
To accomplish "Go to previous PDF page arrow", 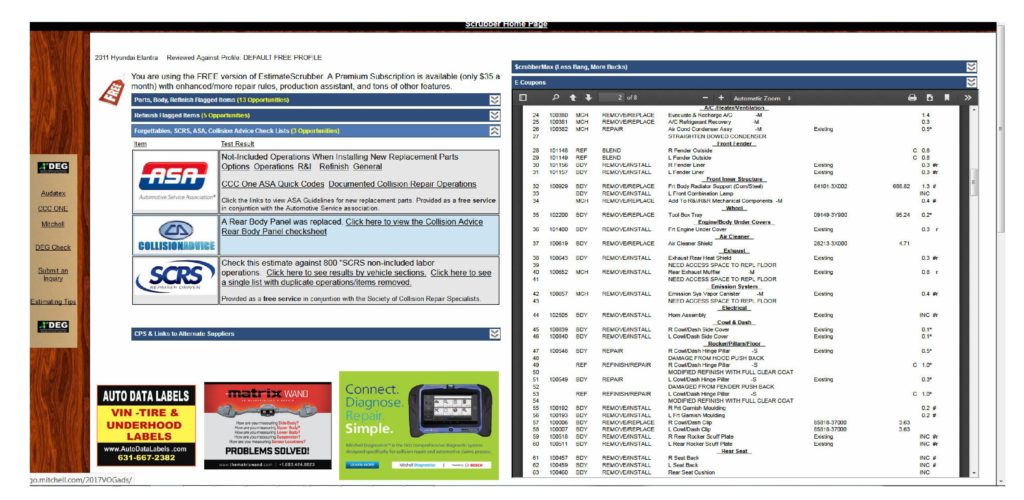I will 573,97.
